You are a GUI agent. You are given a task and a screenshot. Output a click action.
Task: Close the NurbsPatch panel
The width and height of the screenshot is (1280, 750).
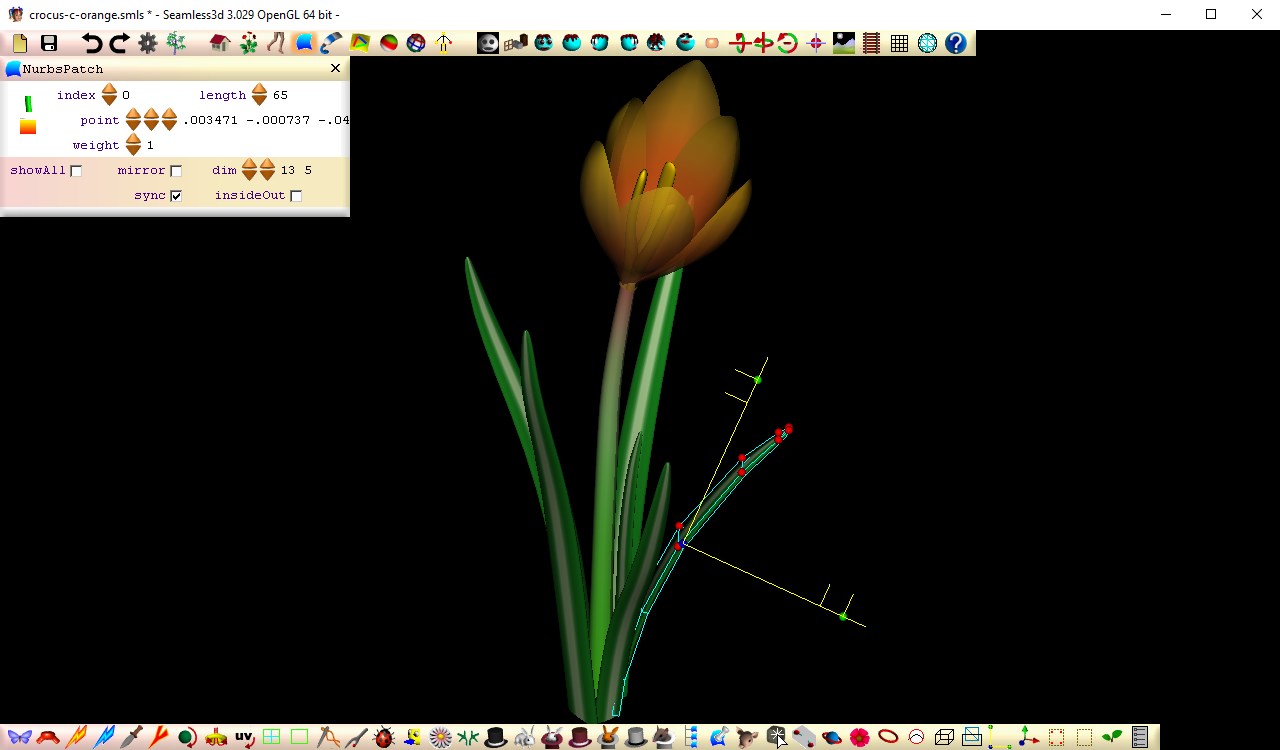[335, 68]
